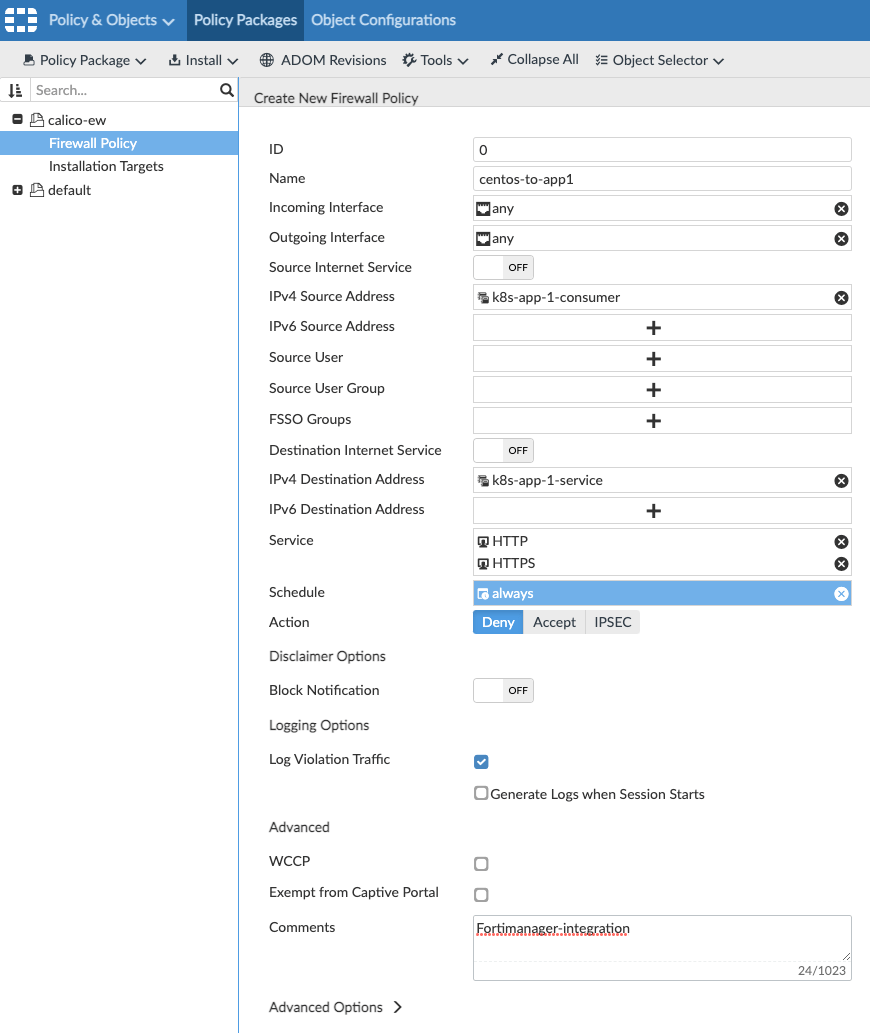
Task: Check Generate Logs when Session Starts
Action: (x=481, y=793)
